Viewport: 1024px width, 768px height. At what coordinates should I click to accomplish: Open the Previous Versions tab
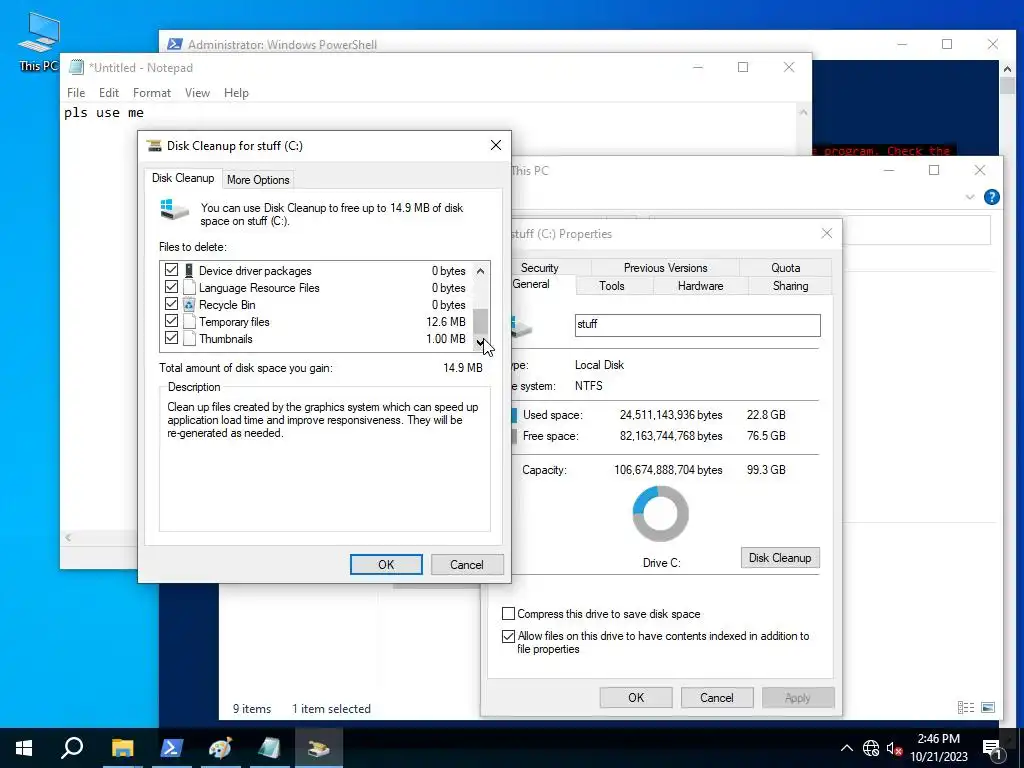(665, 268)
